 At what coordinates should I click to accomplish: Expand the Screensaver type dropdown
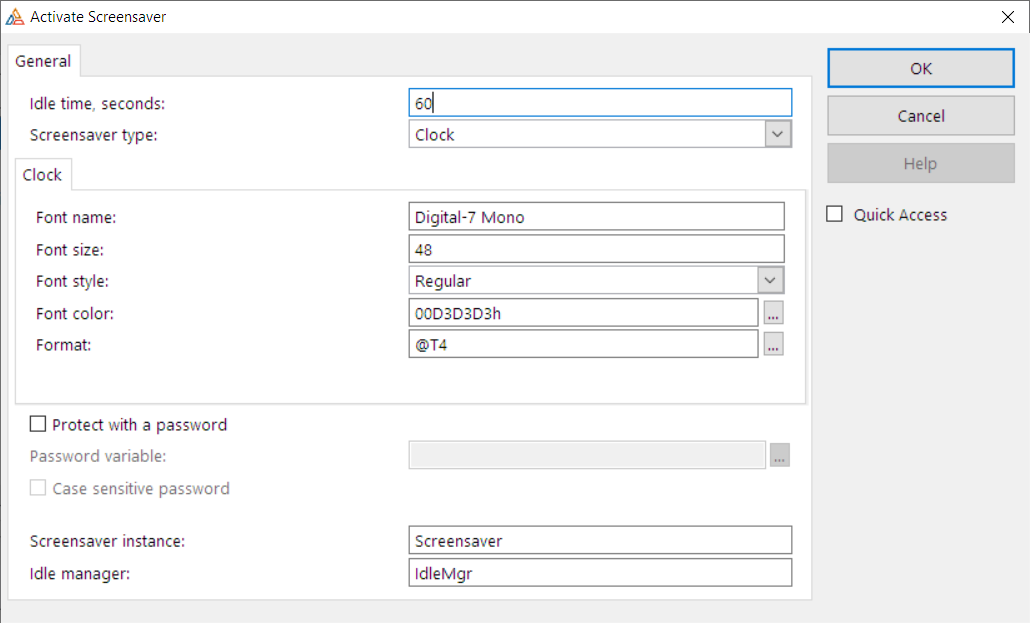(778, 134)
